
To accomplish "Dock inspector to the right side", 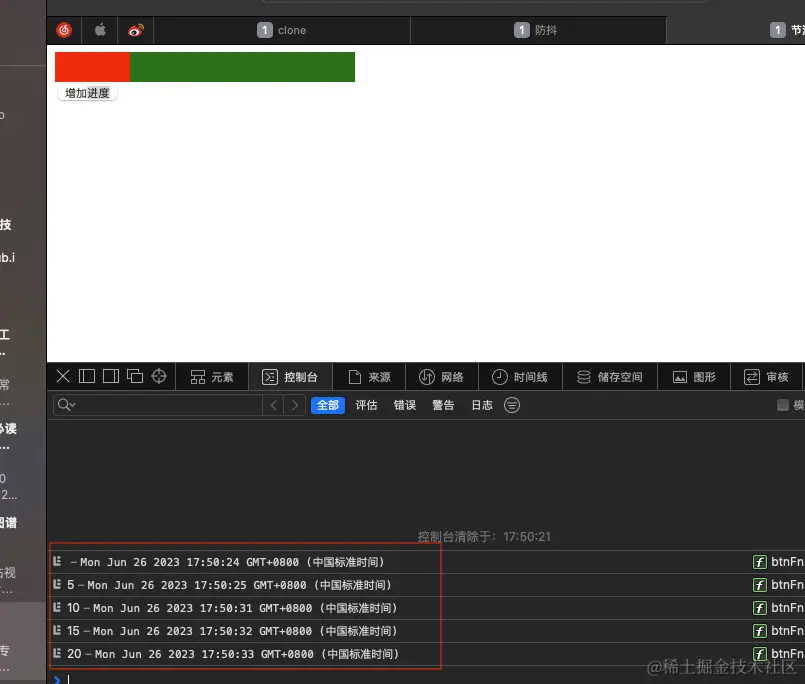I will pyautogui.click(x=111, y=376).
